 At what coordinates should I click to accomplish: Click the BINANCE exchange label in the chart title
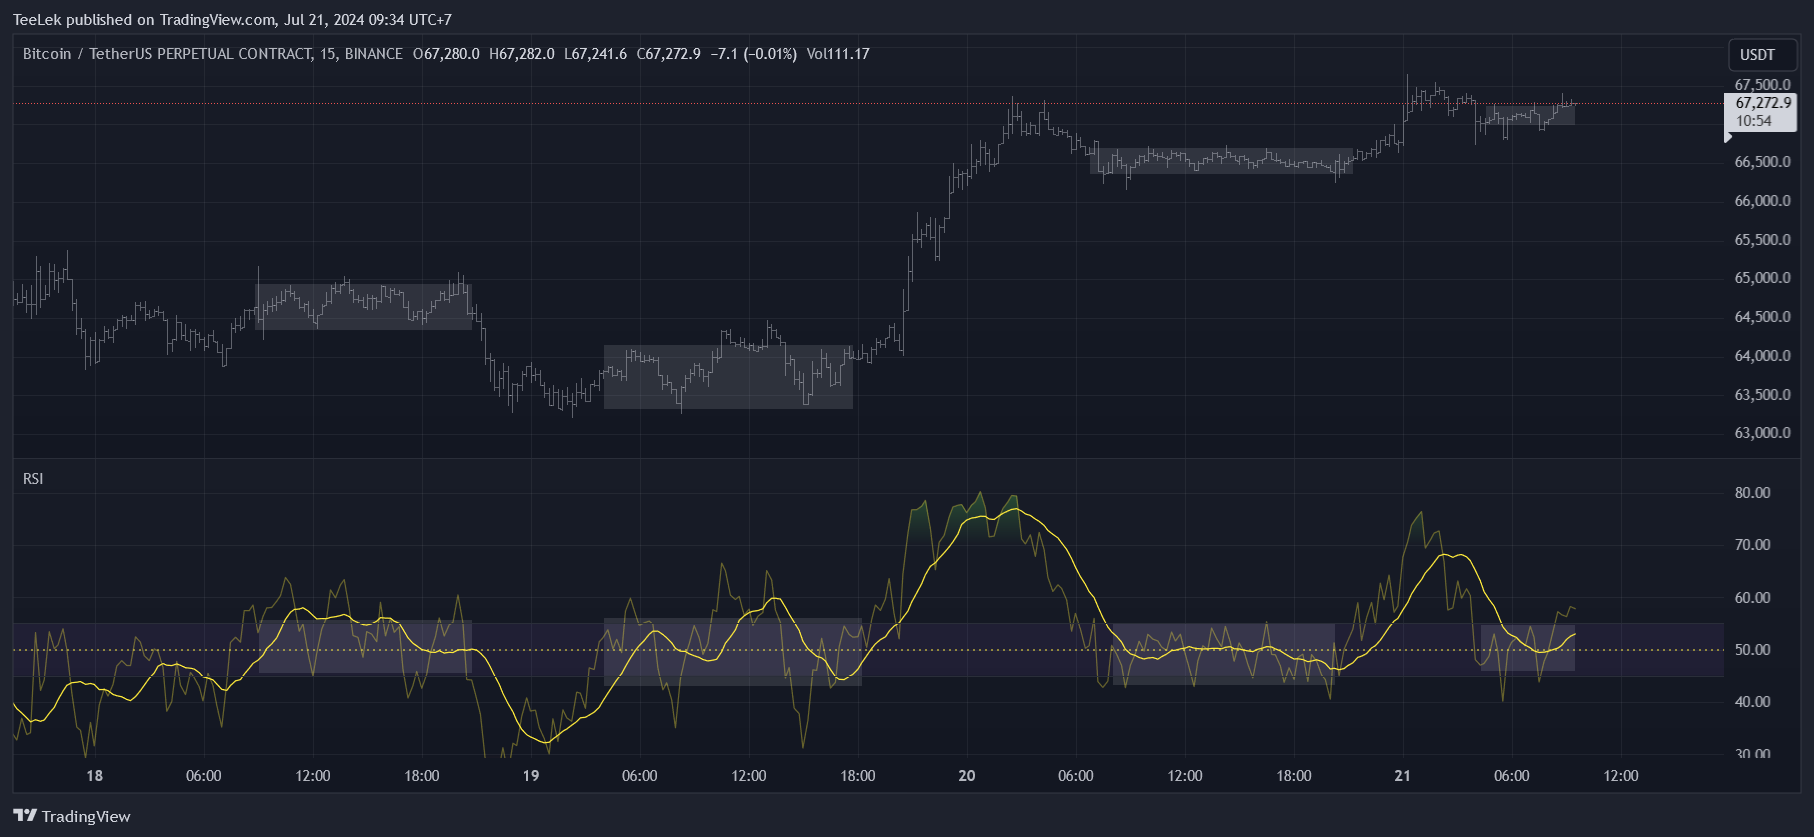point(373,54)
